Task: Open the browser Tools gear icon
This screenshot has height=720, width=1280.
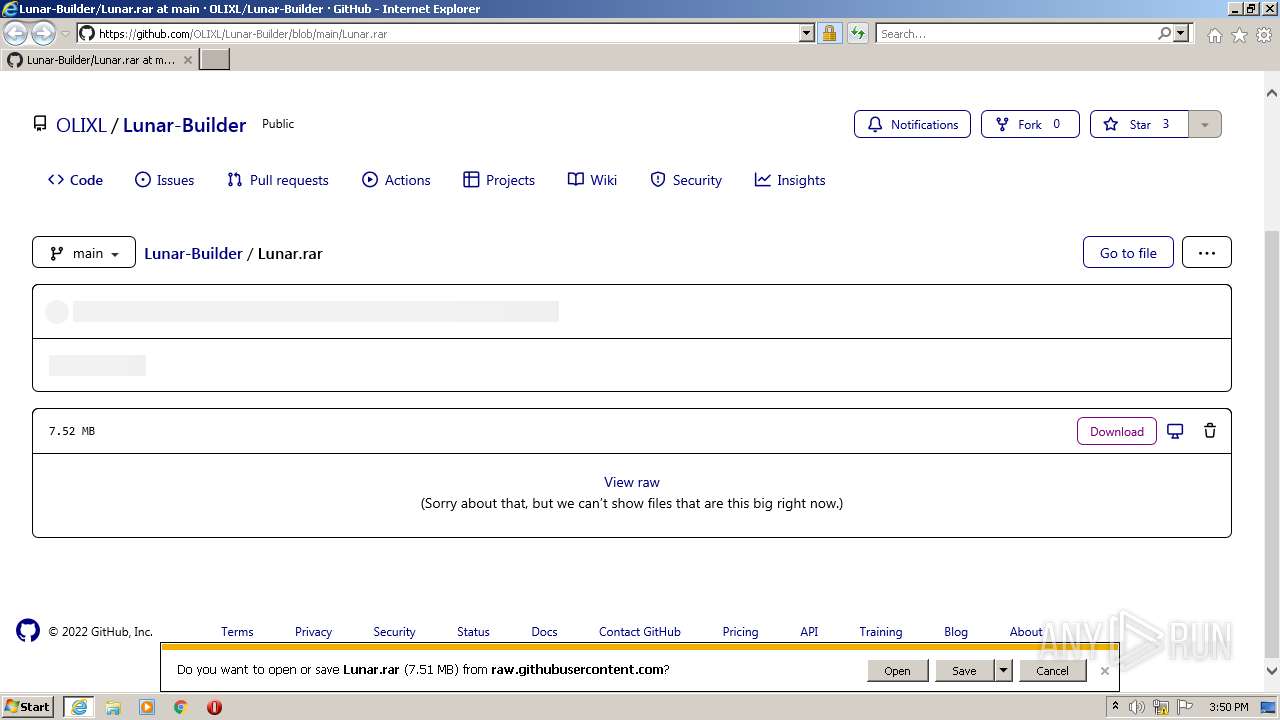Action: point(1264,35)
